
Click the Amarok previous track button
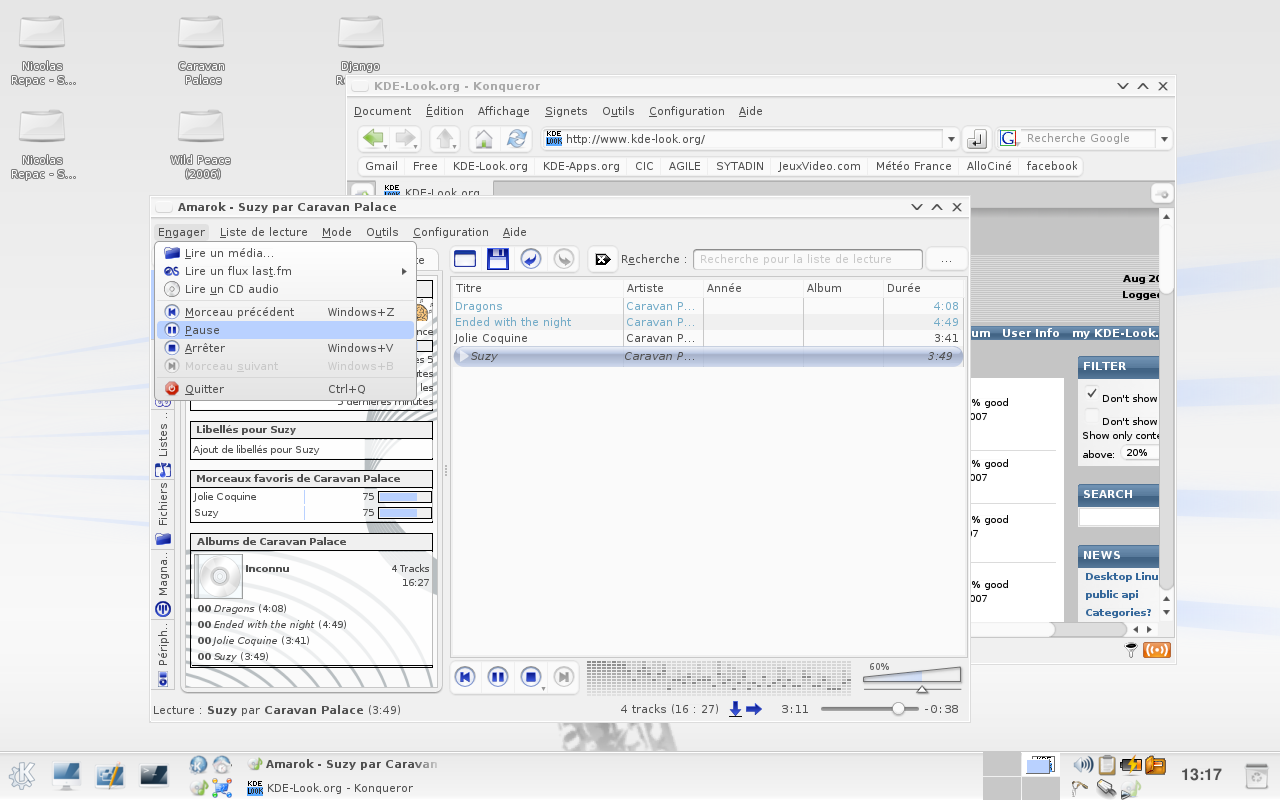[465, 677]
